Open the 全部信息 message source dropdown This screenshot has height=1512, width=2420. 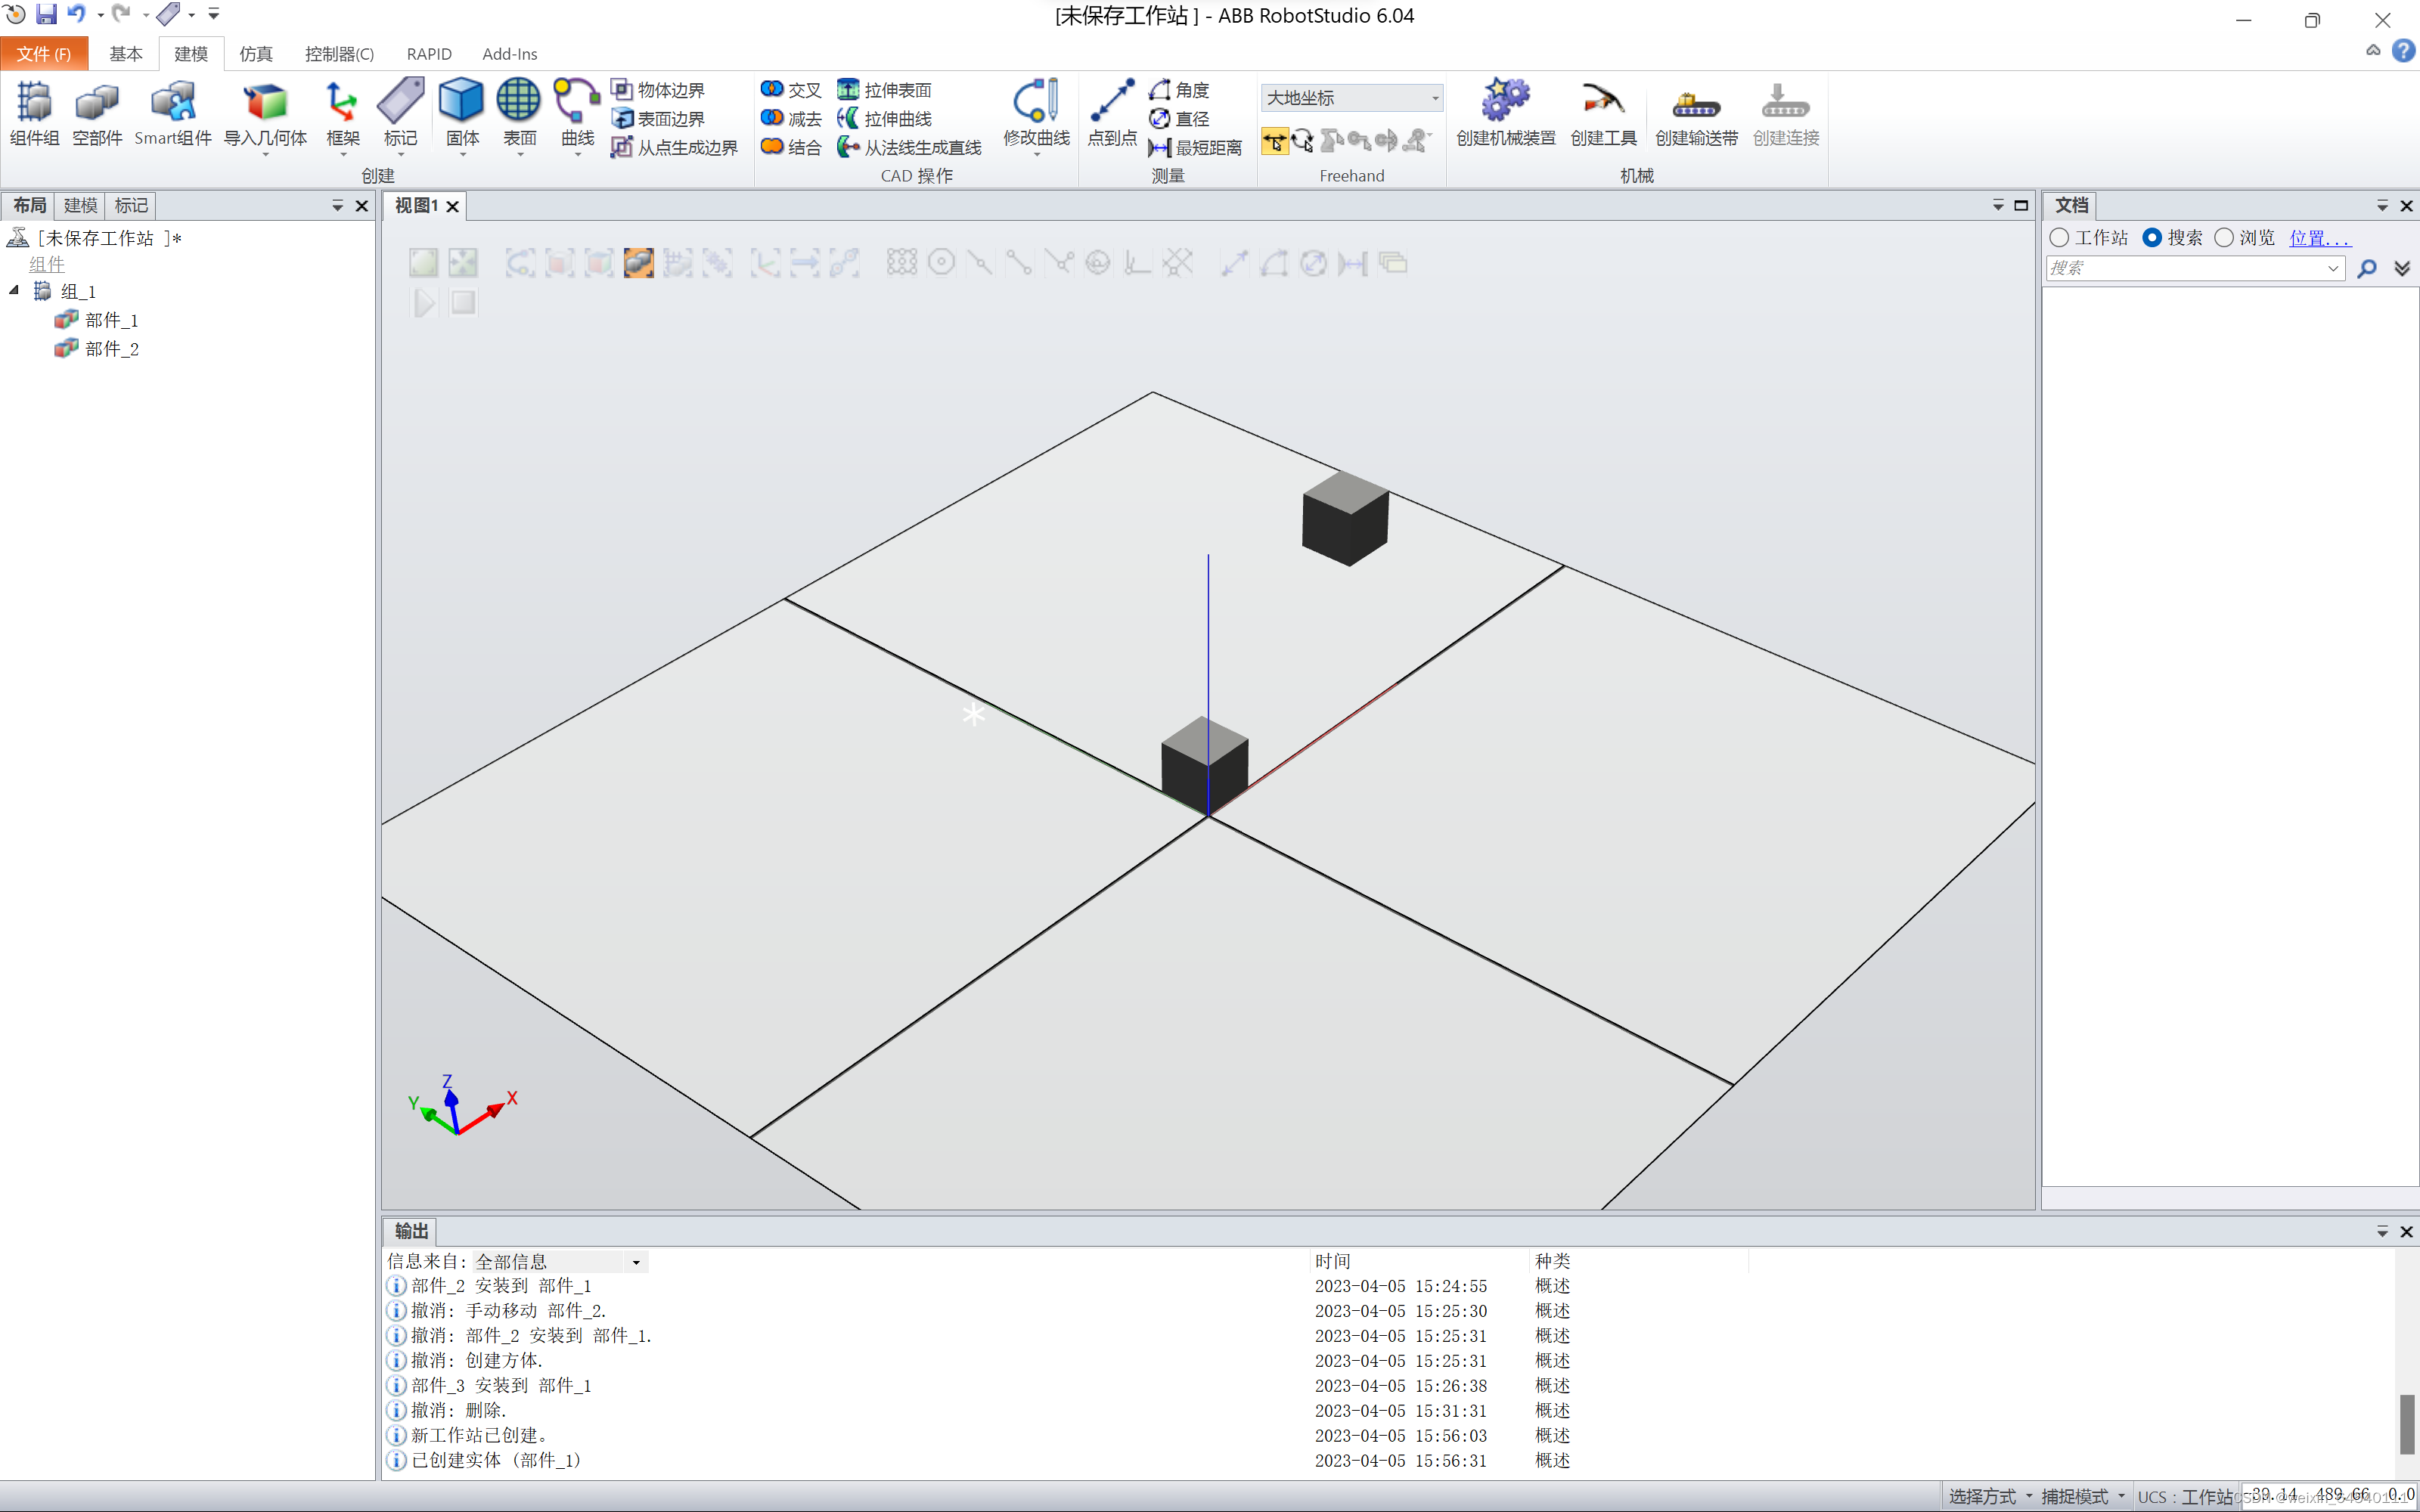click(636, 1262)
